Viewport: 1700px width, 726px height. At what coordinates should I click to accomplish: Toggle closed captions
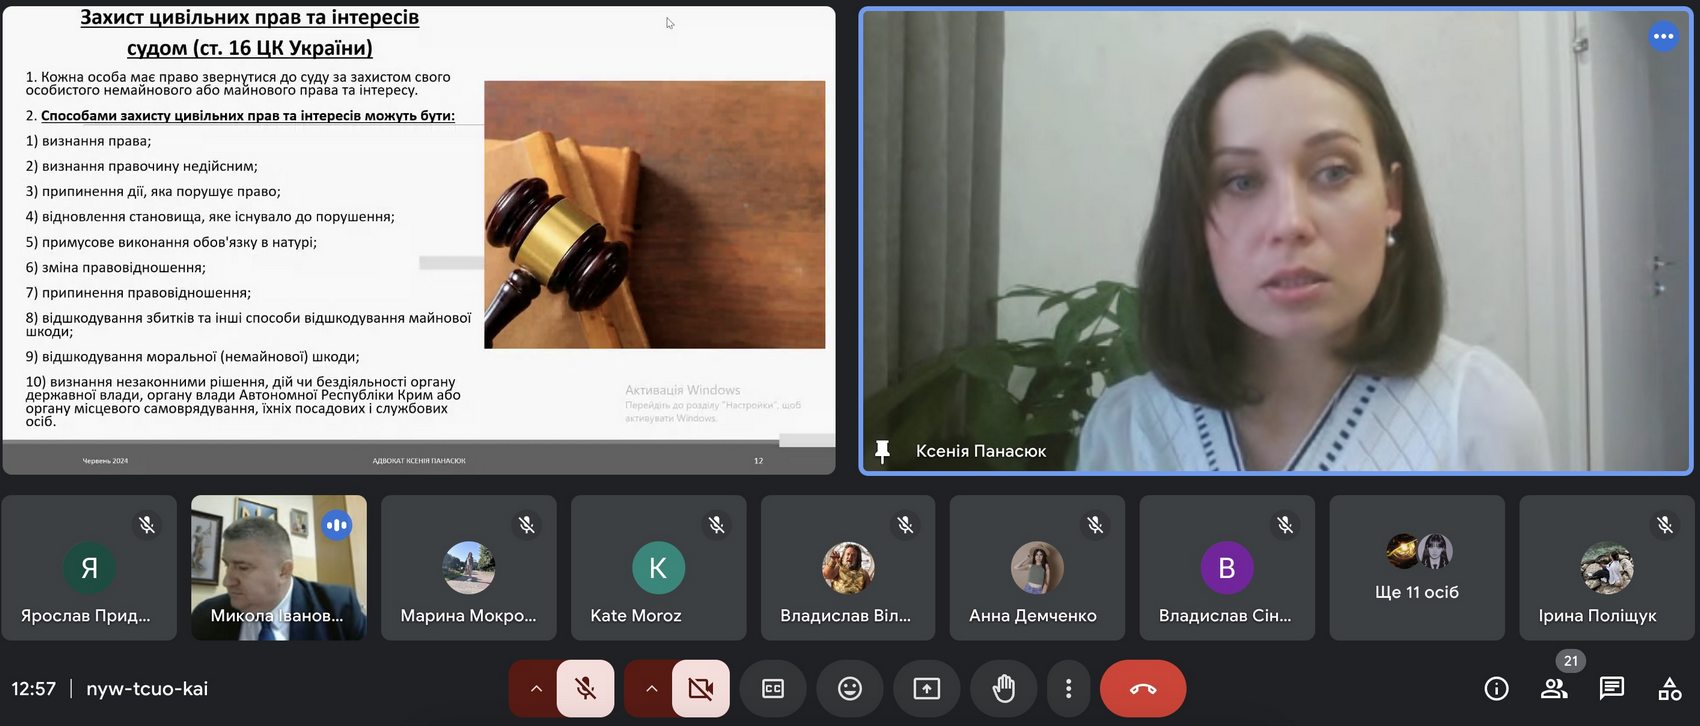pyautogui.click(x=773, y=688)
